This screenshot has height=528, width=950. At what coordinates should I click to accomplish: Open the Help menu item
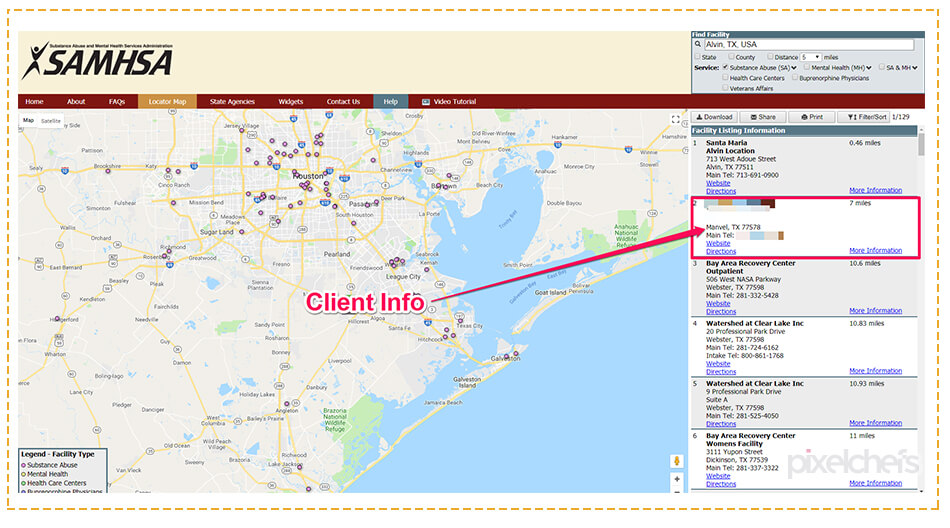391,102
